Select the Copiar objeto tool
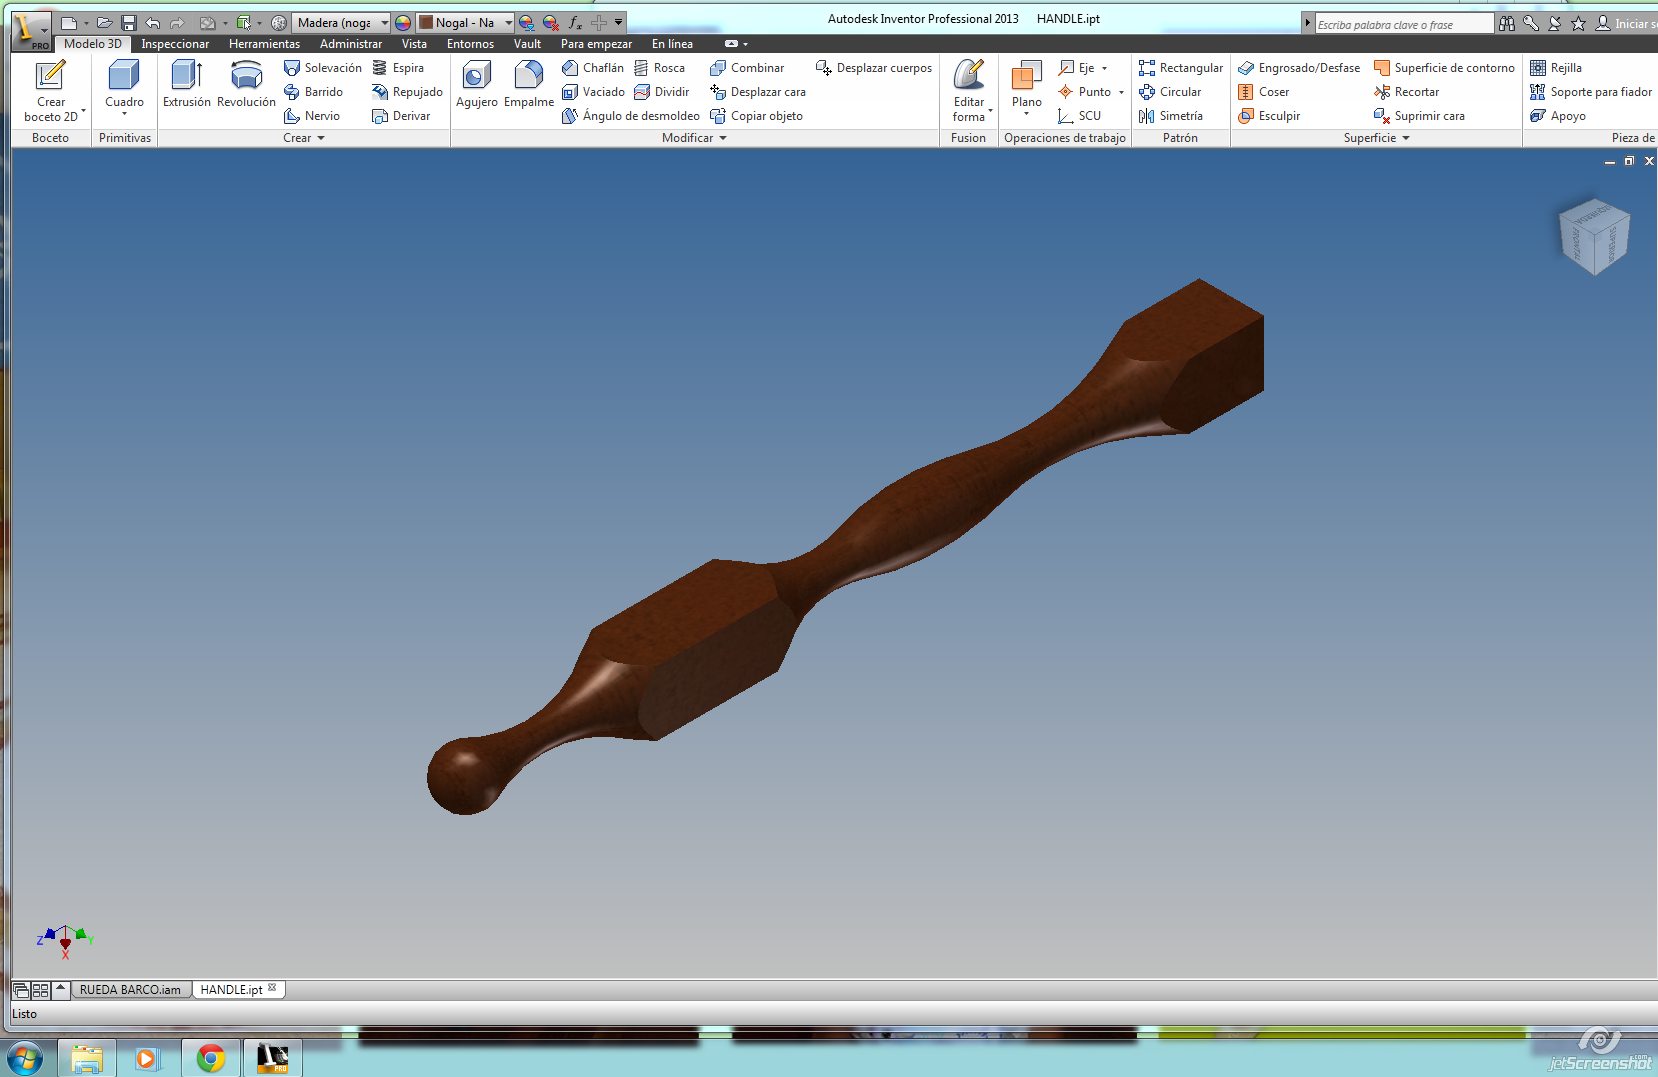This screenshot has height=1077, width=1658. click(756, 116)
